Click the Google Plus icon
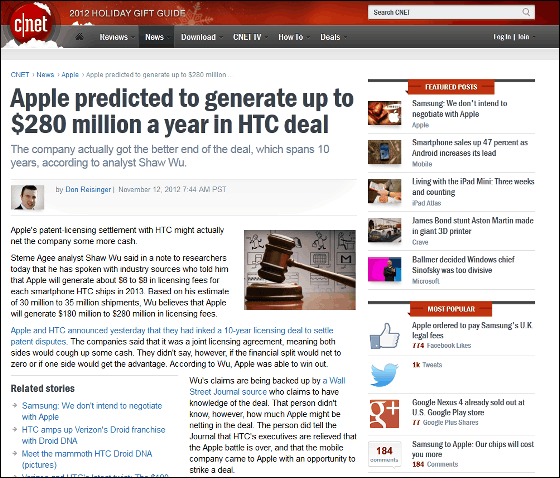 384,414
